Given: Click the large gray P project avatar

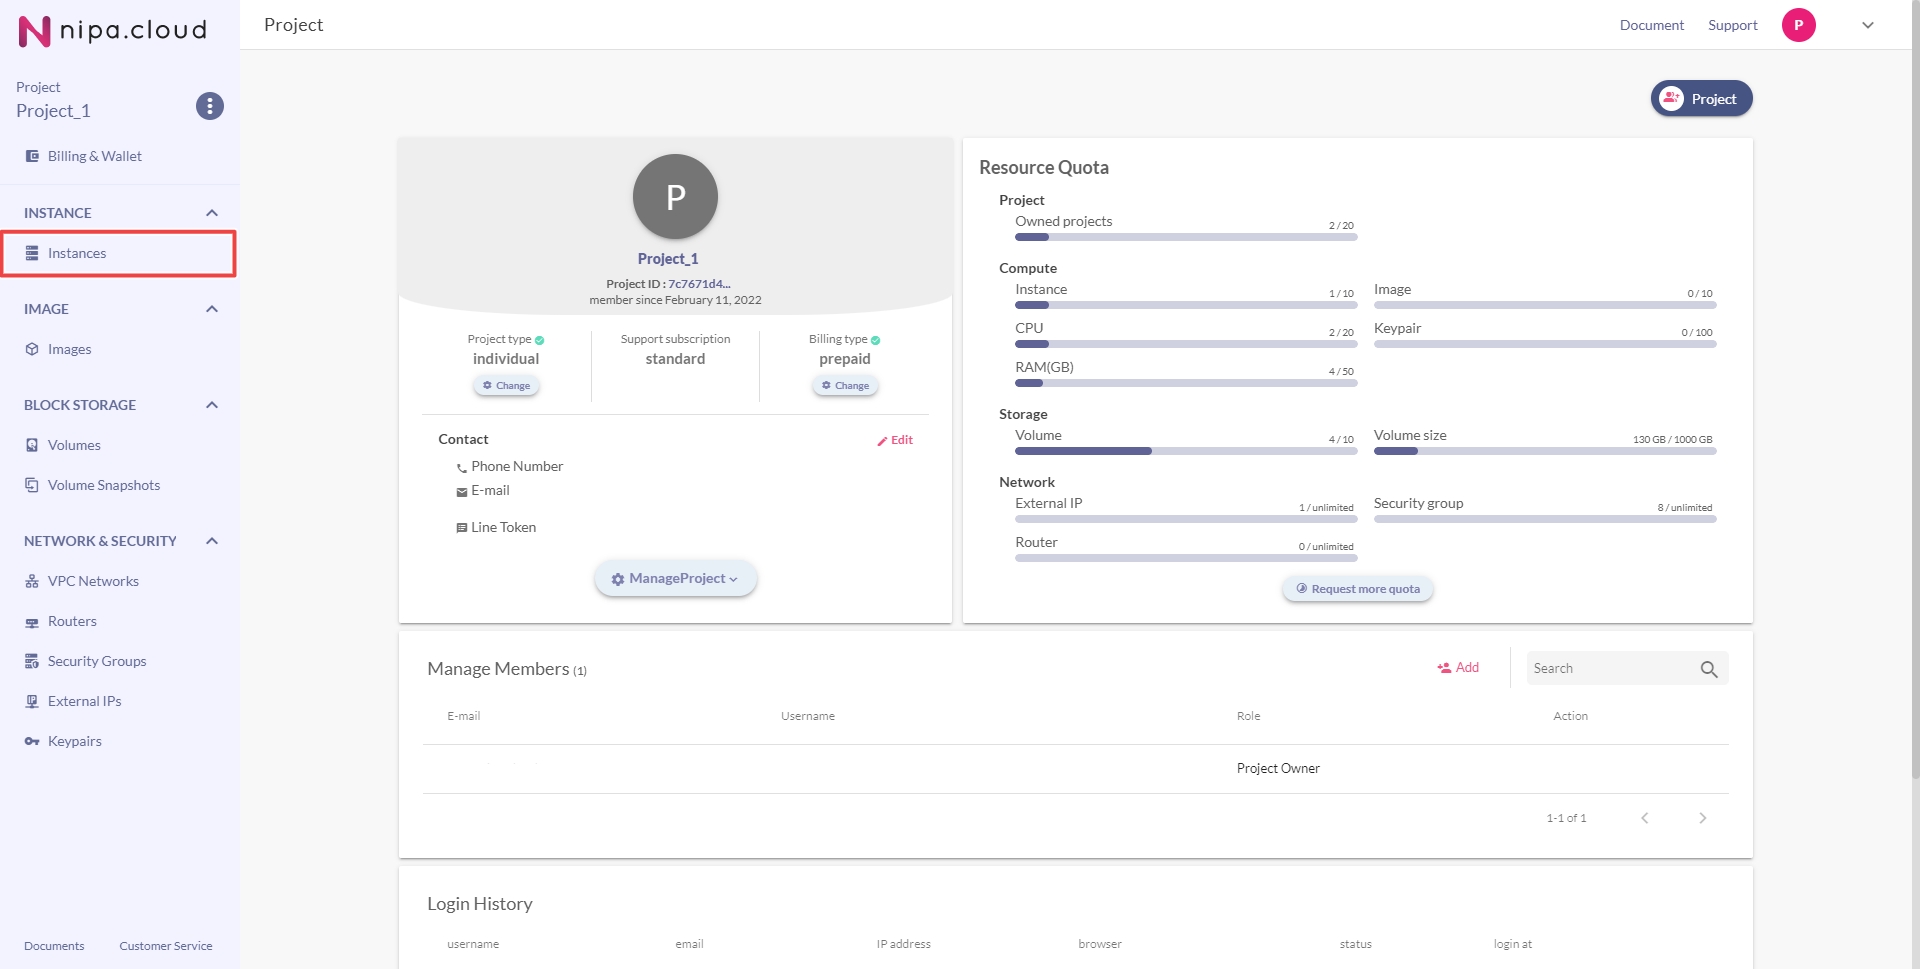Looking at the screenshot, I should (x=675, y=196).
